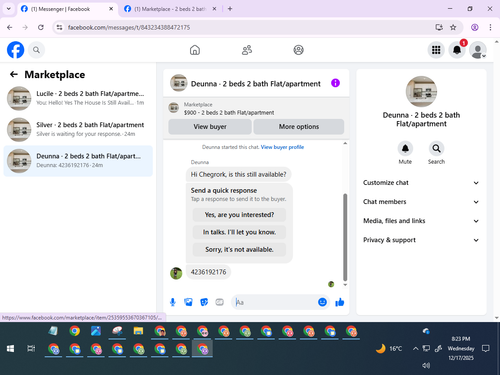500x375 pixels.
Task: Go back using Marketplace back arrow
Action: pyautogui.click(x=14, y=74)
